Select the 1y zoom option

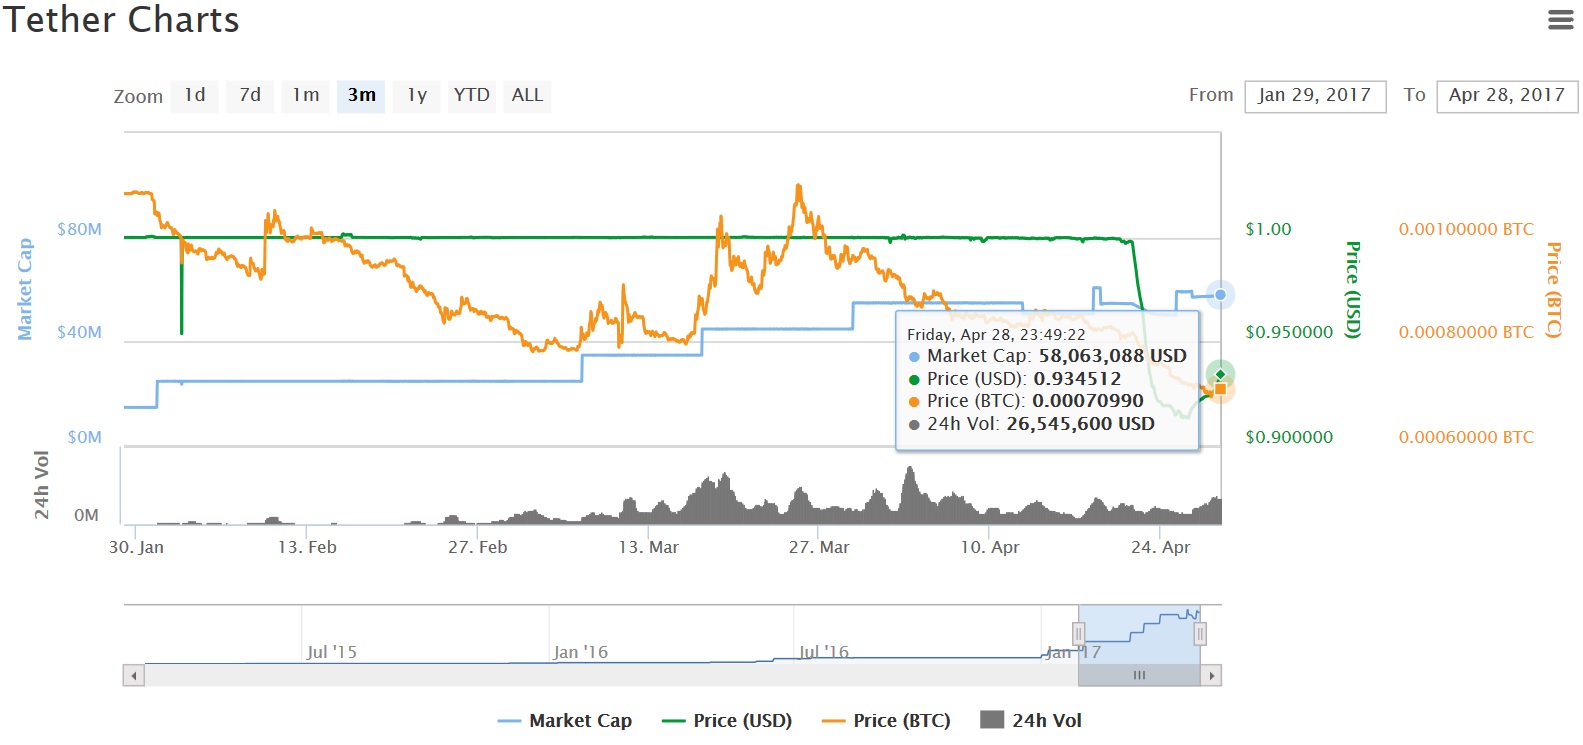417,95
